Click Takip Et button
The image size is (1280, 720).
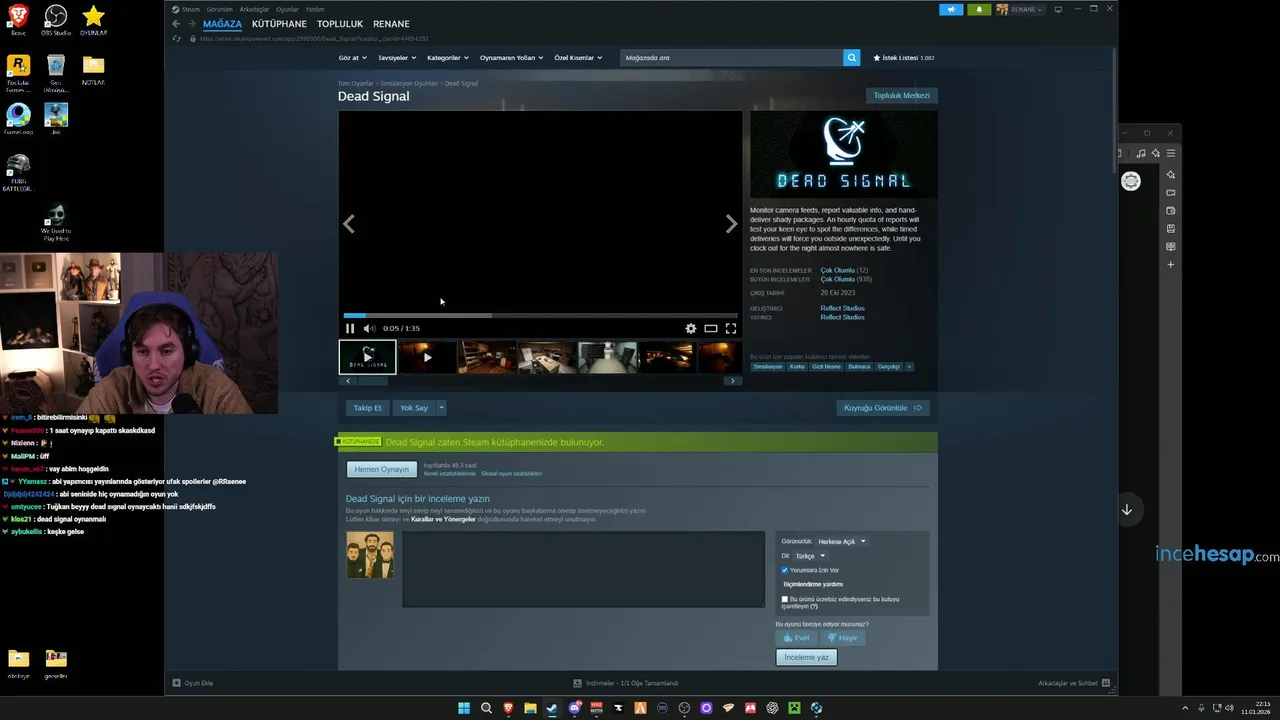click(x=367, y=408)
